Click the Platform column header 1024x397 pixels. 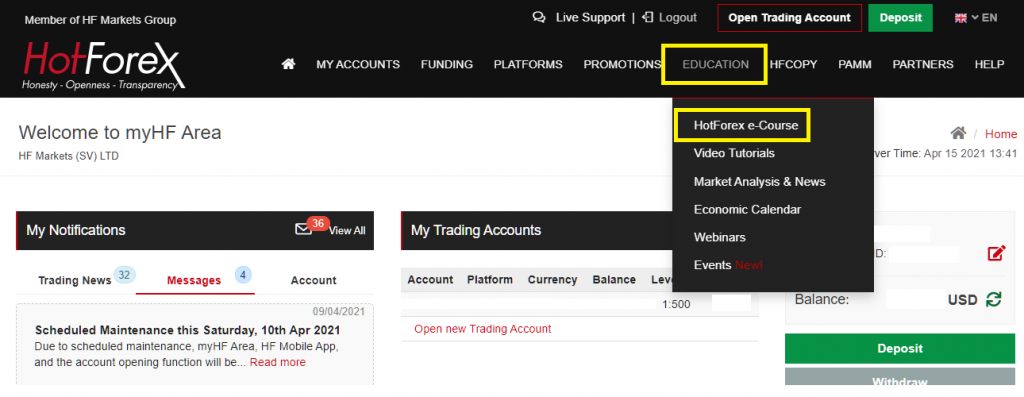[490, 279]
